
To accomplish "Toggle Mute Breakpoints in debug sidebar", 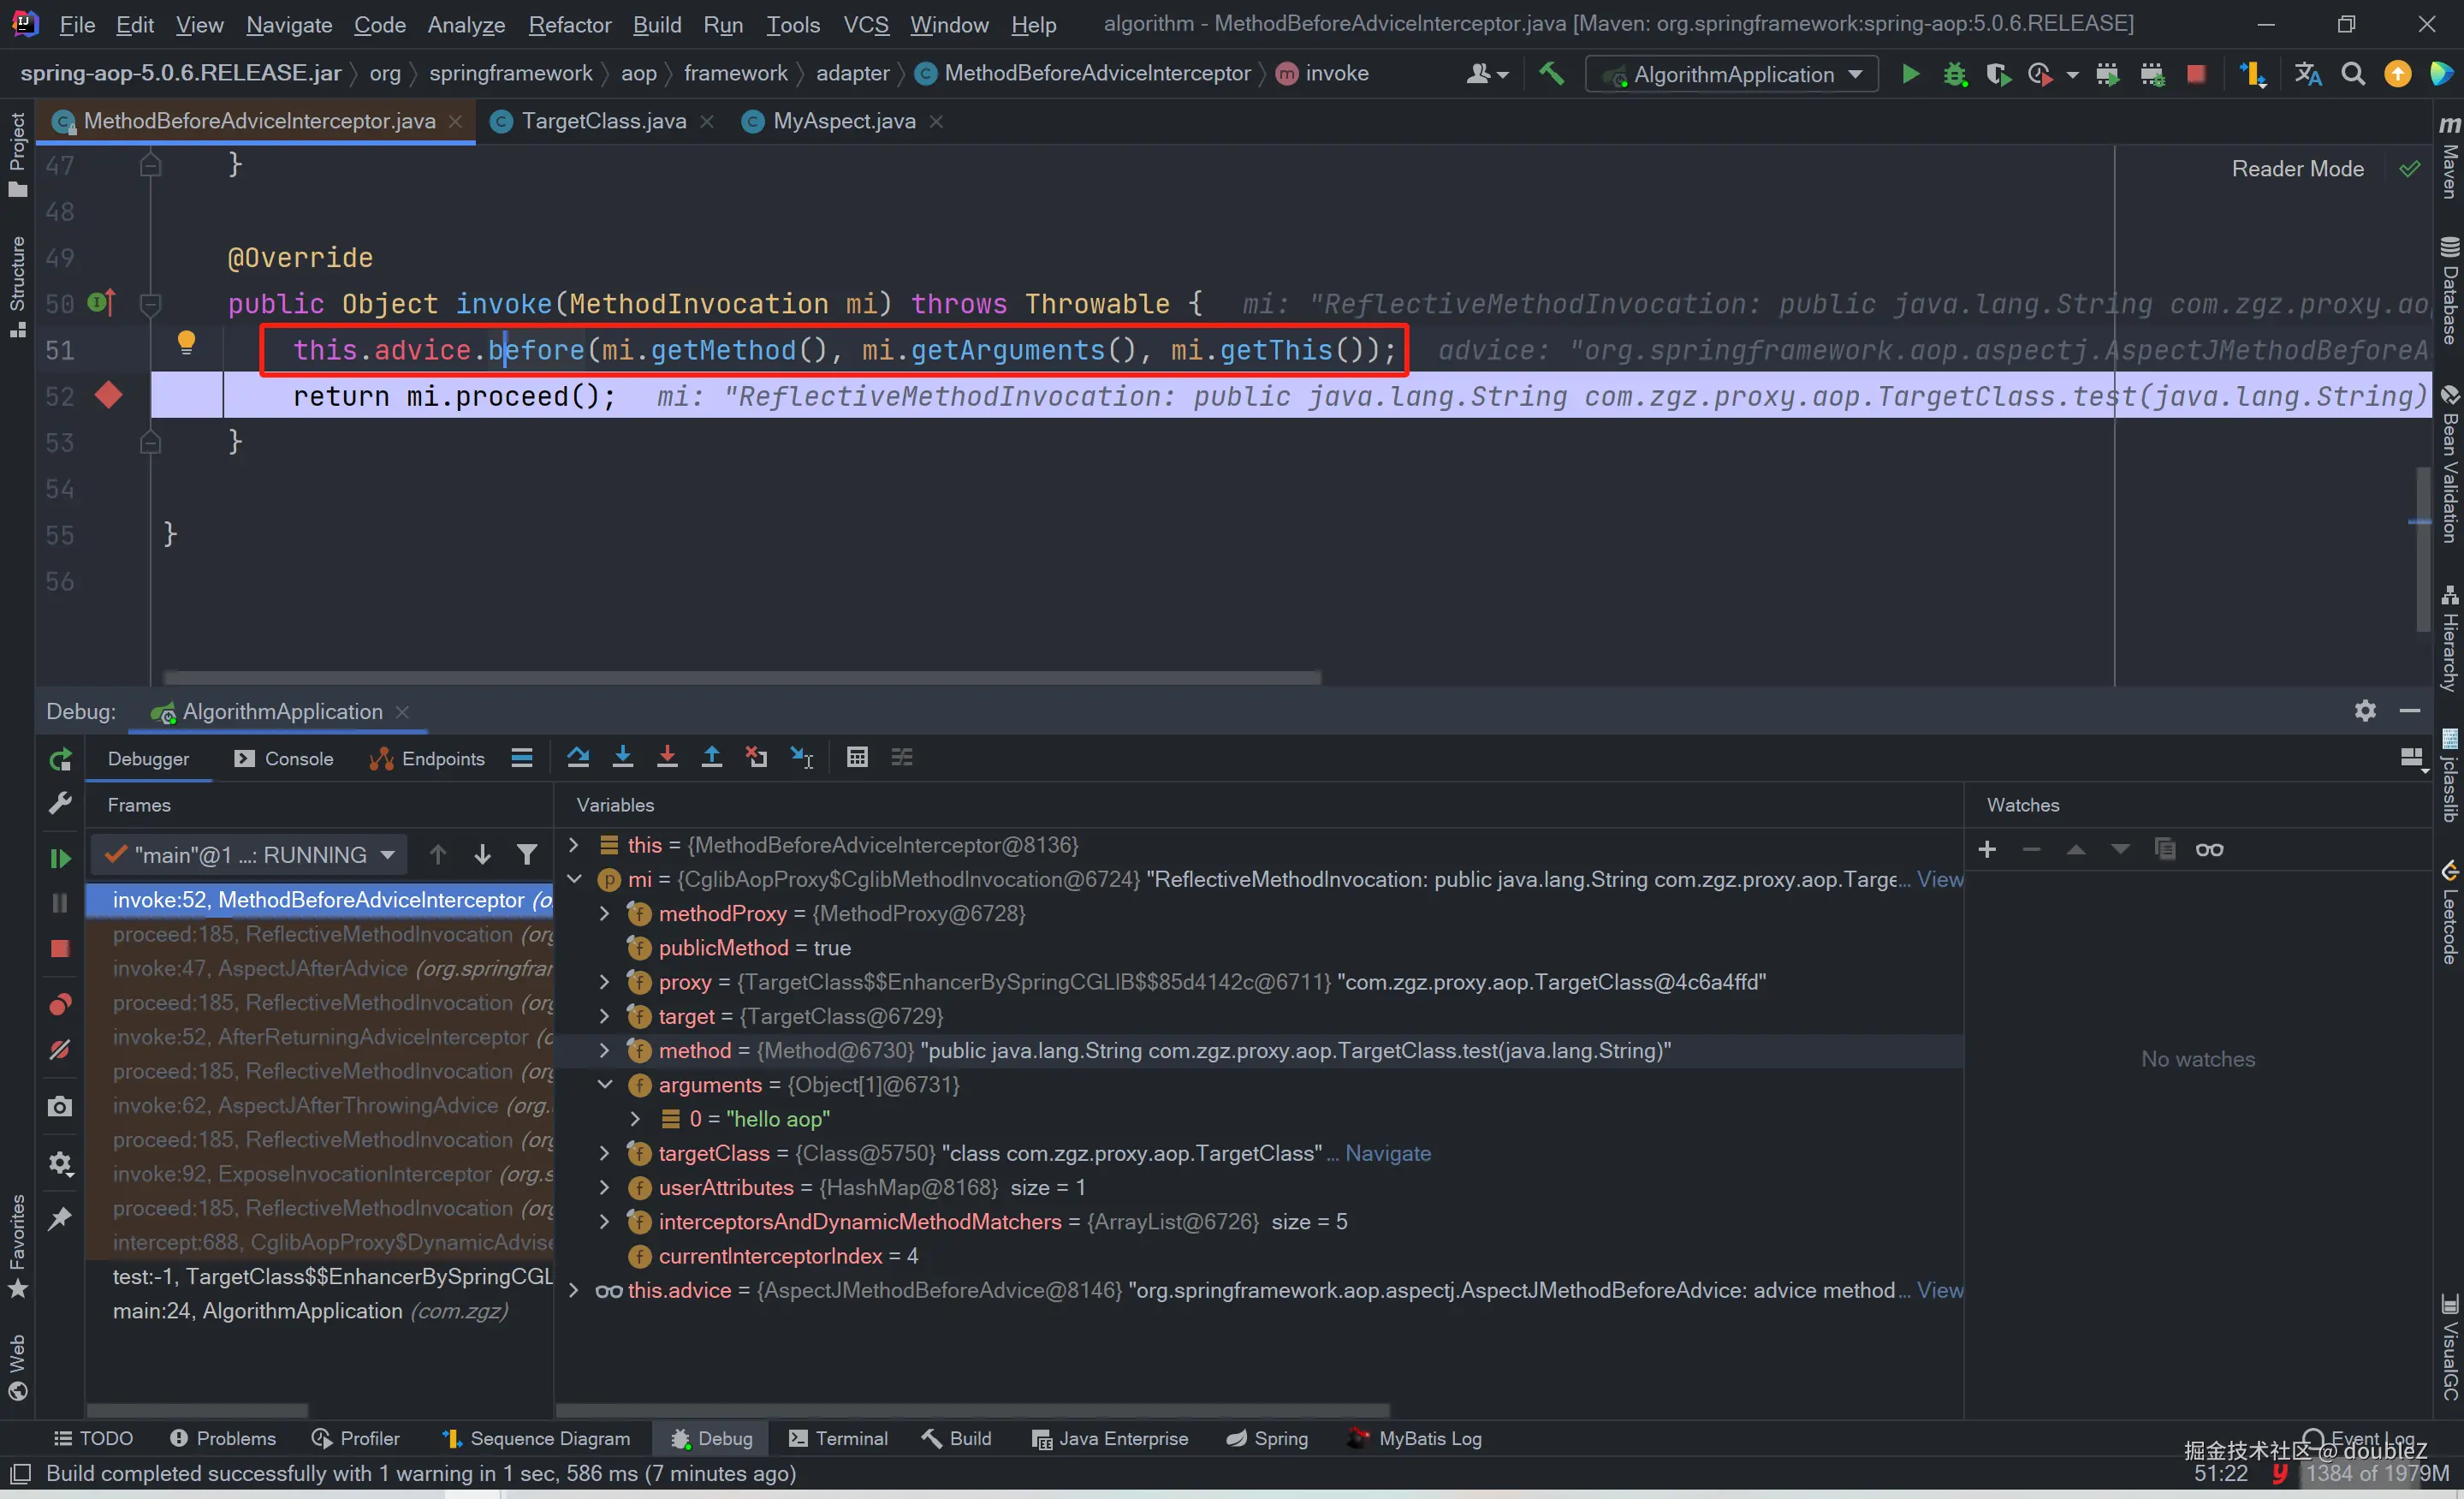I will point(60,1050).
